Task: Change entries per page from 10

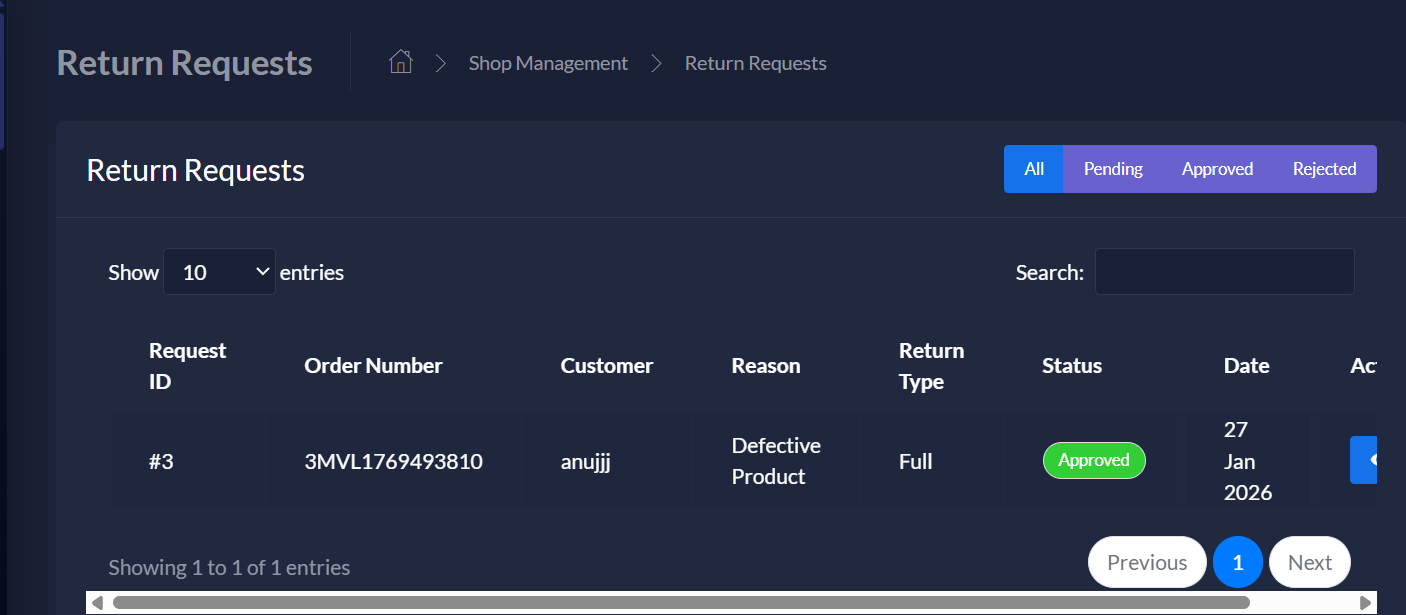Action: pos(219,271)
